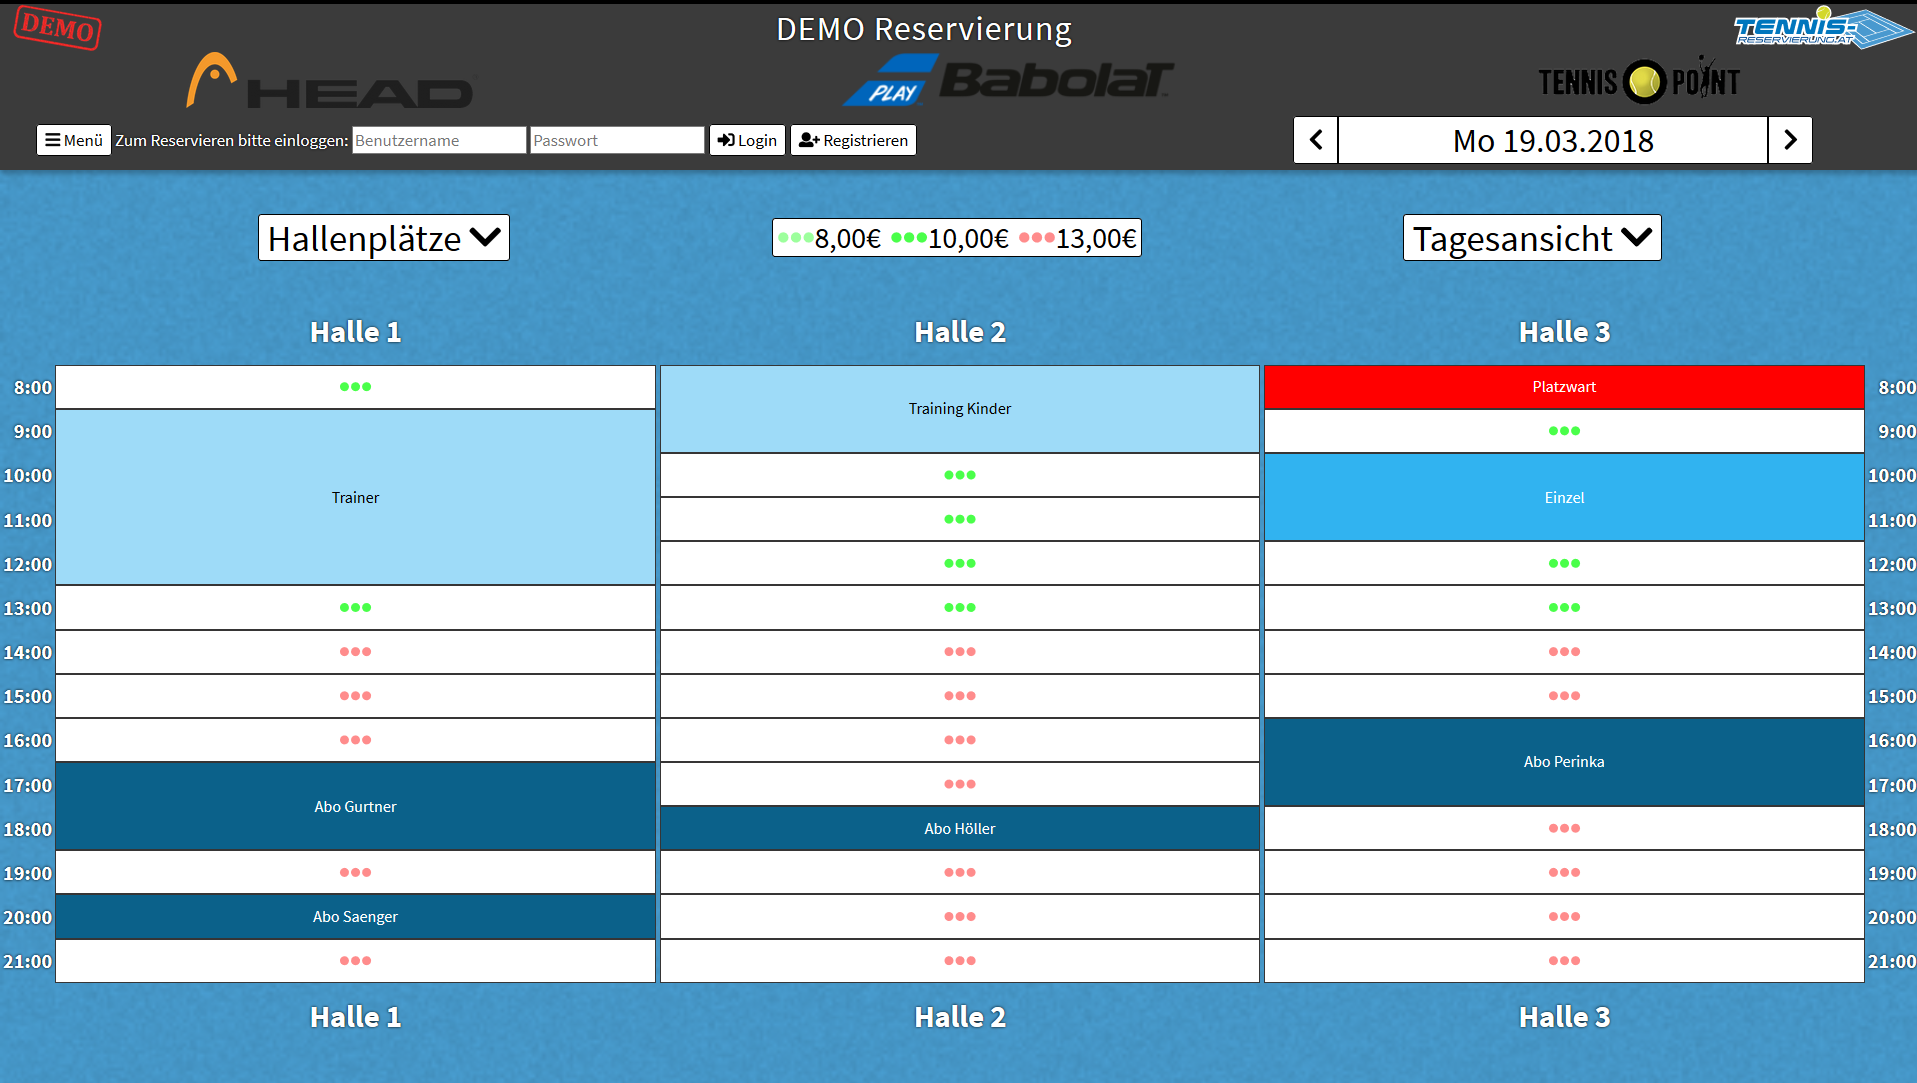1917x1083 pixels.
Task: Click the red Platzwart block in Halle 3
Action: [x=1564, y=387]
